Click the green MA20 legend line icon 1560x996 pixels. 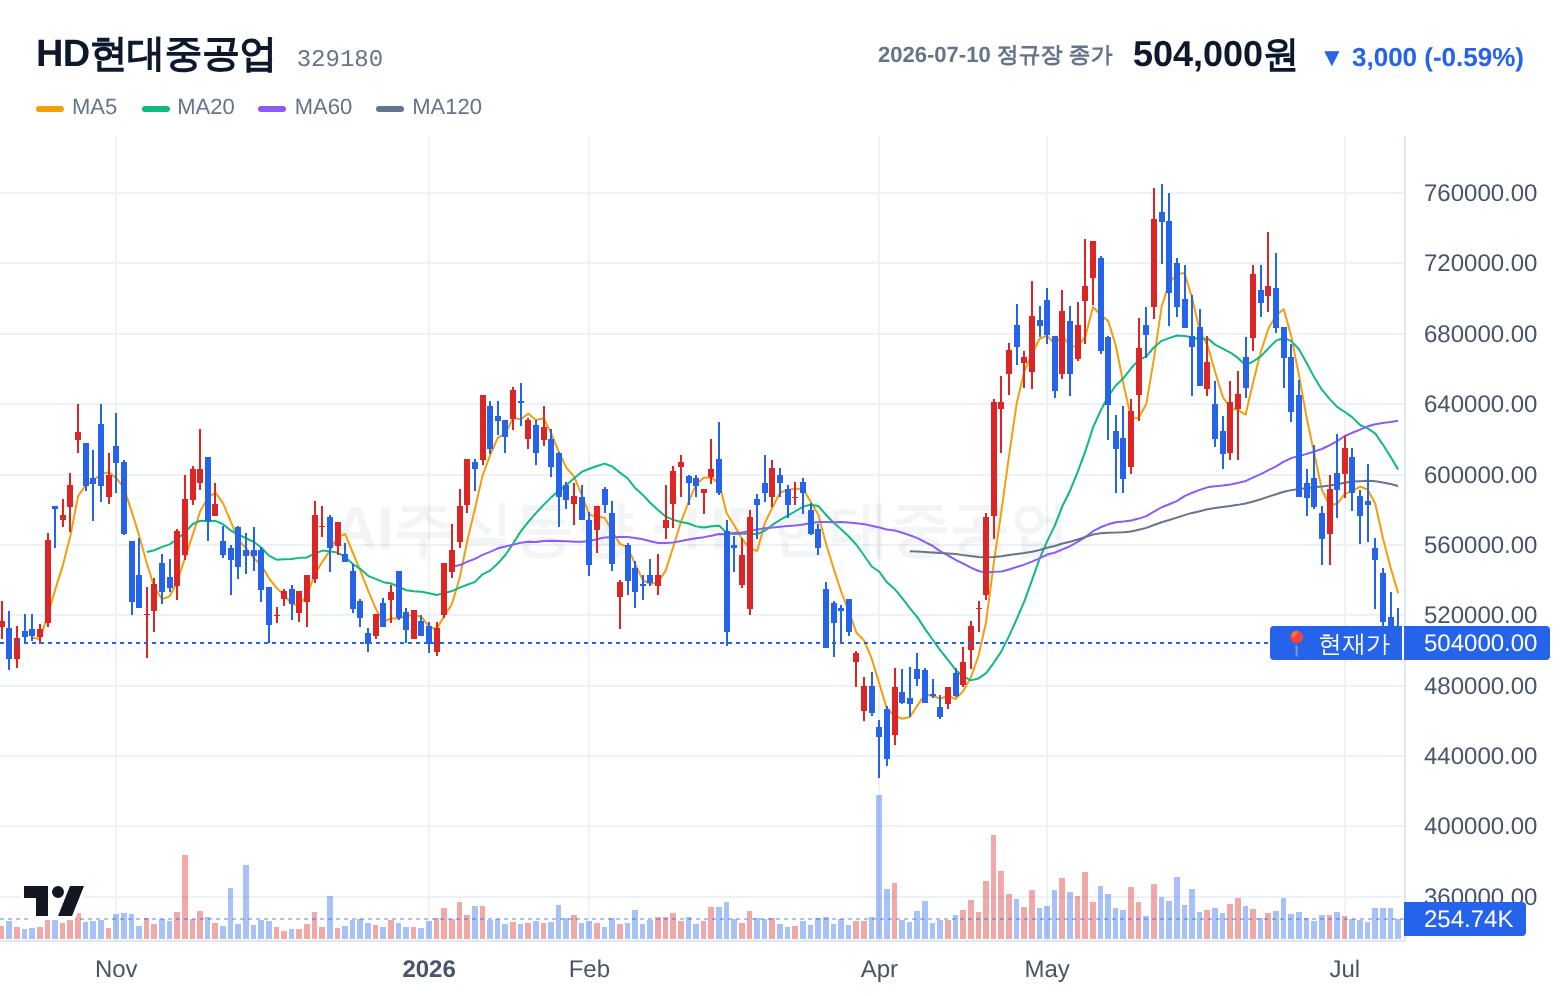pyautogui.click(x=156, y=108)
